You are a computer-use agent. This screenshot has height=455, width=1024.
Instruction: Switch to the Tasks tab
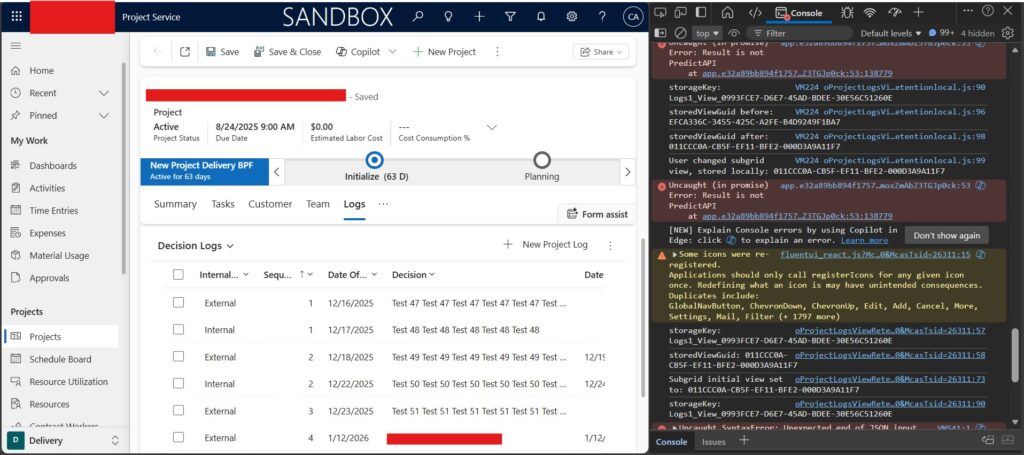point(222,204)
